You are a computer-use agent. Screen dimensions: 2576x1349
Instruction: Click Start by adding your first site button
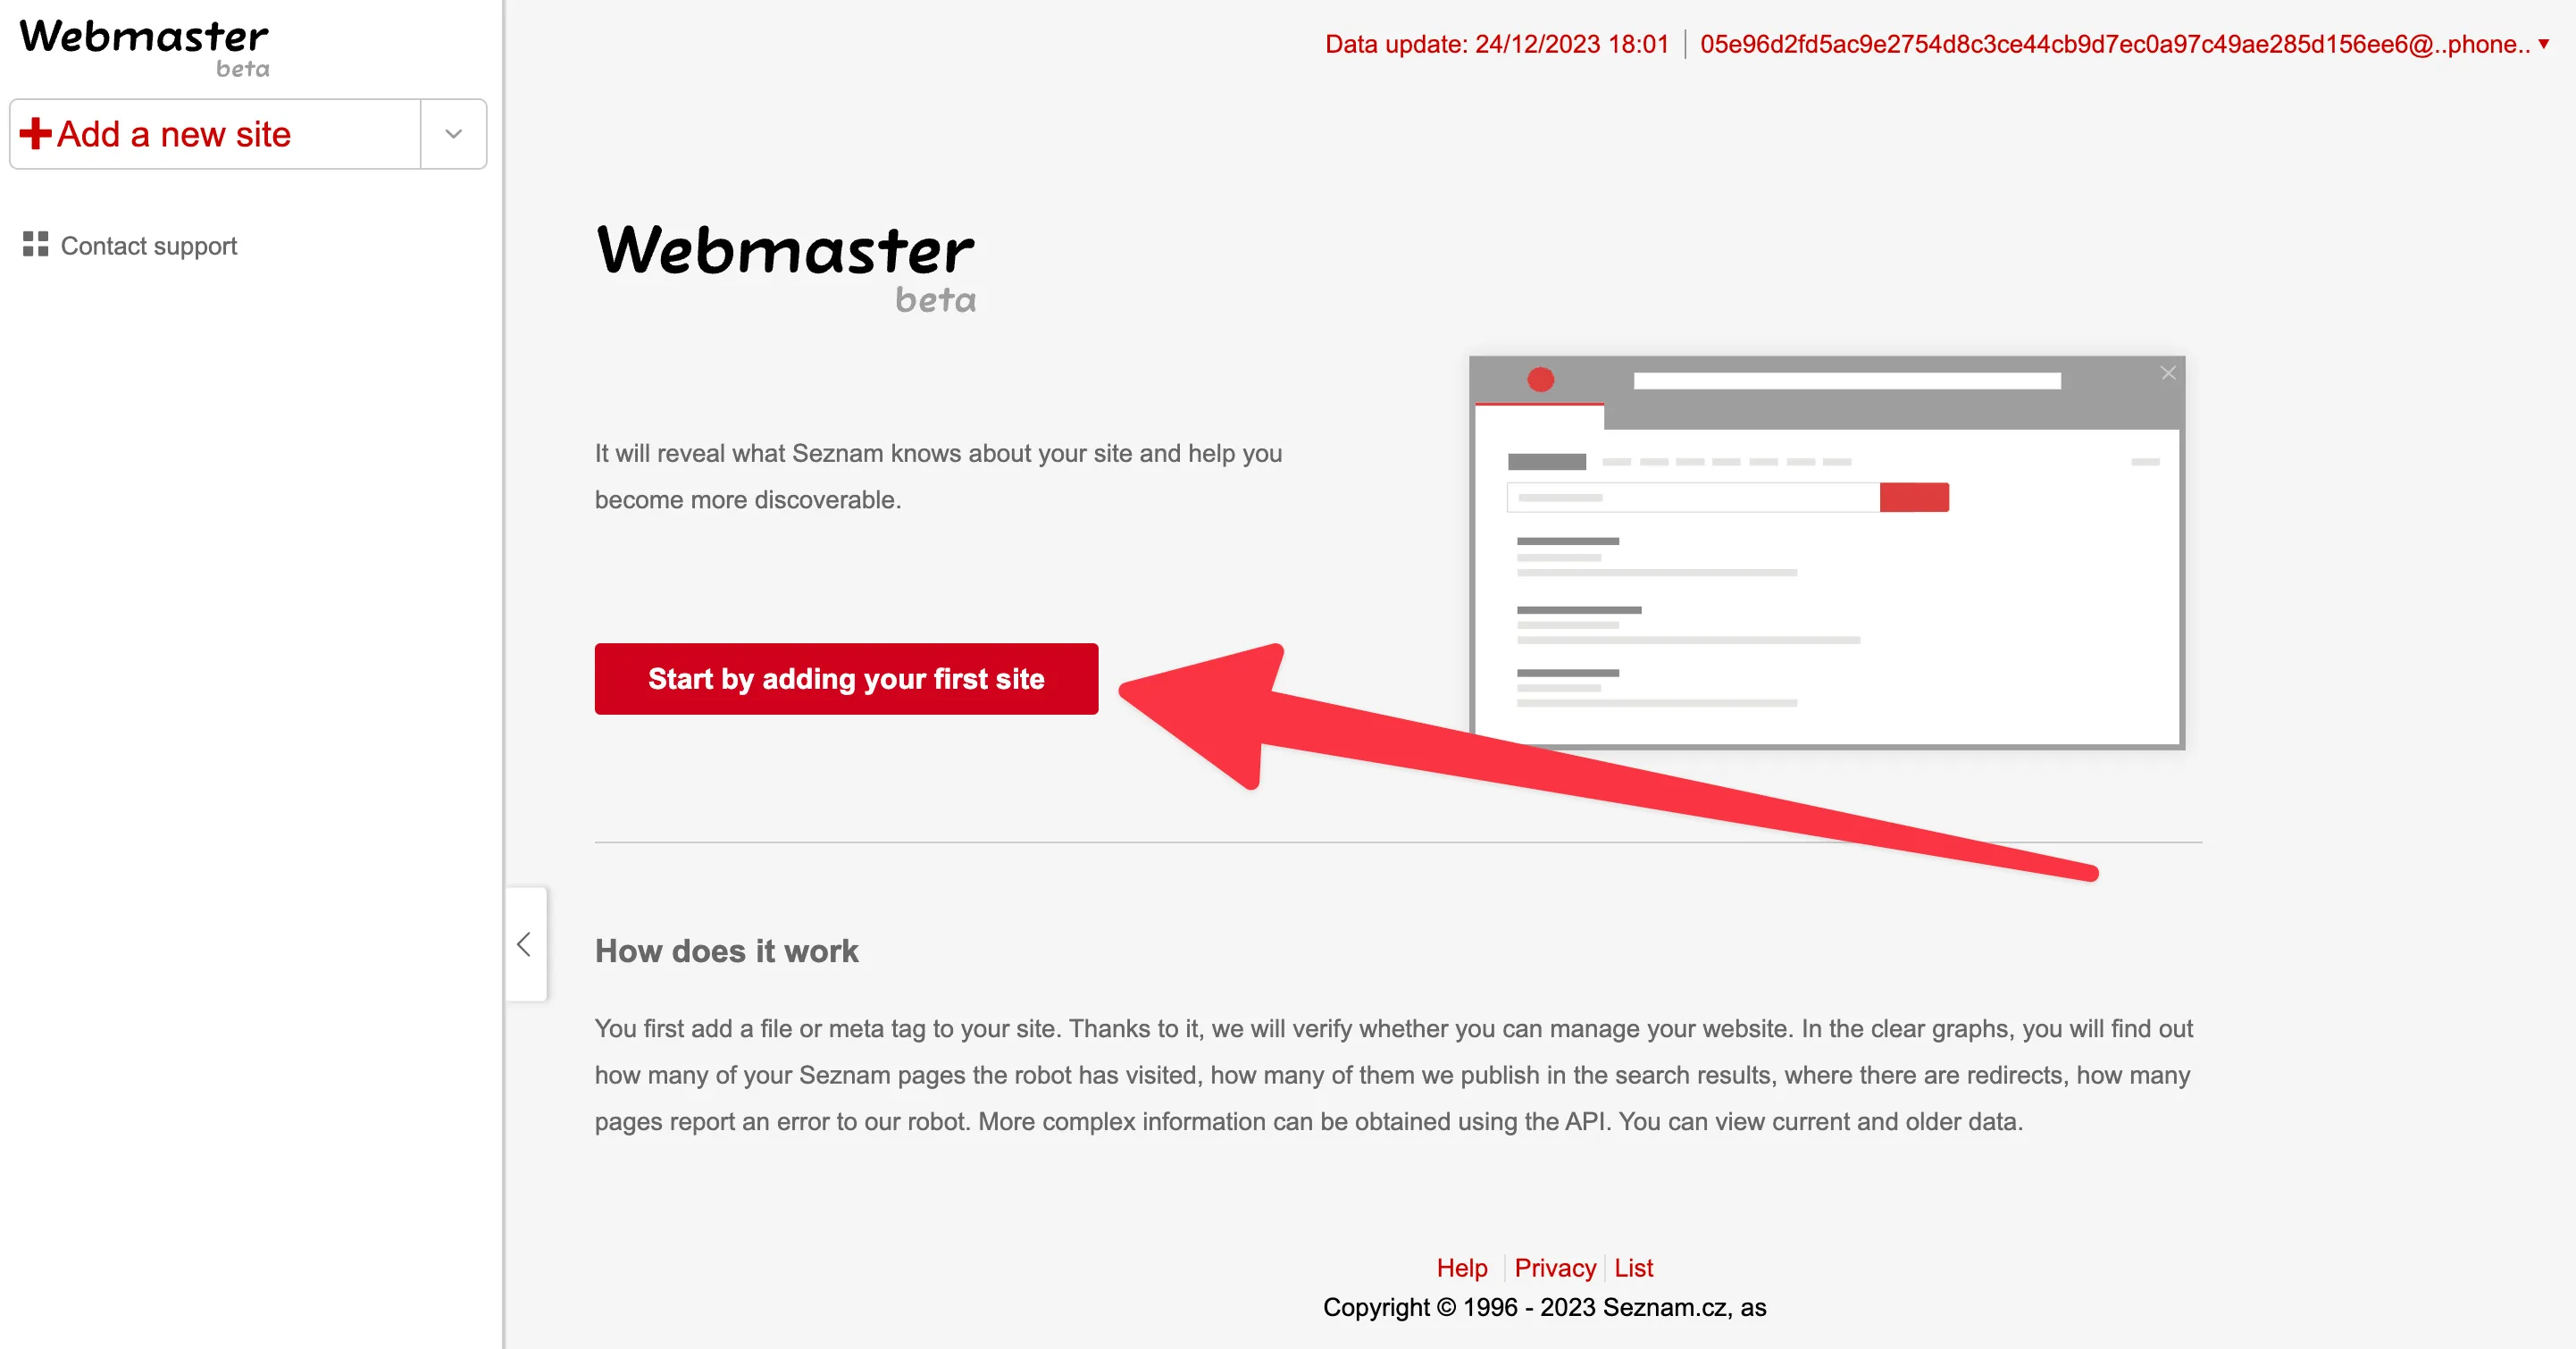[849, 678]
